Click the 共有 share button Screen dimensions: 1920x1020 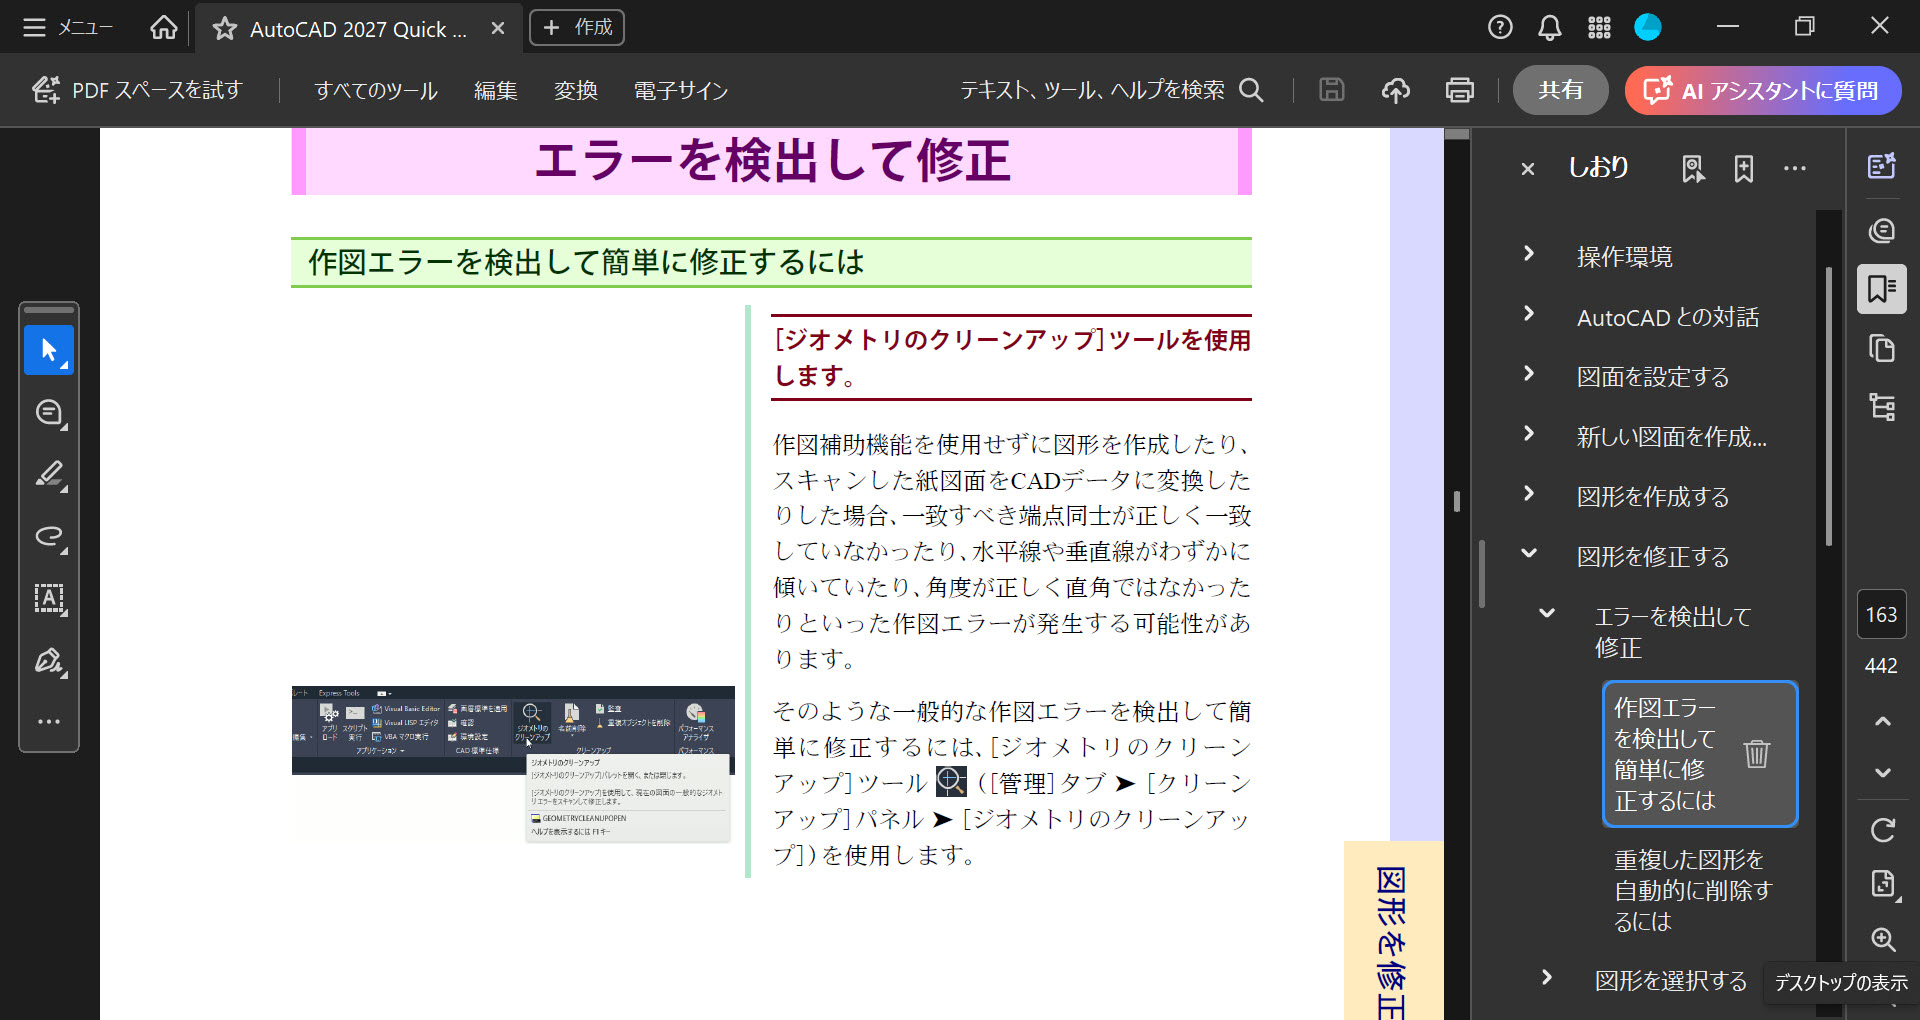coord(1560,90)
